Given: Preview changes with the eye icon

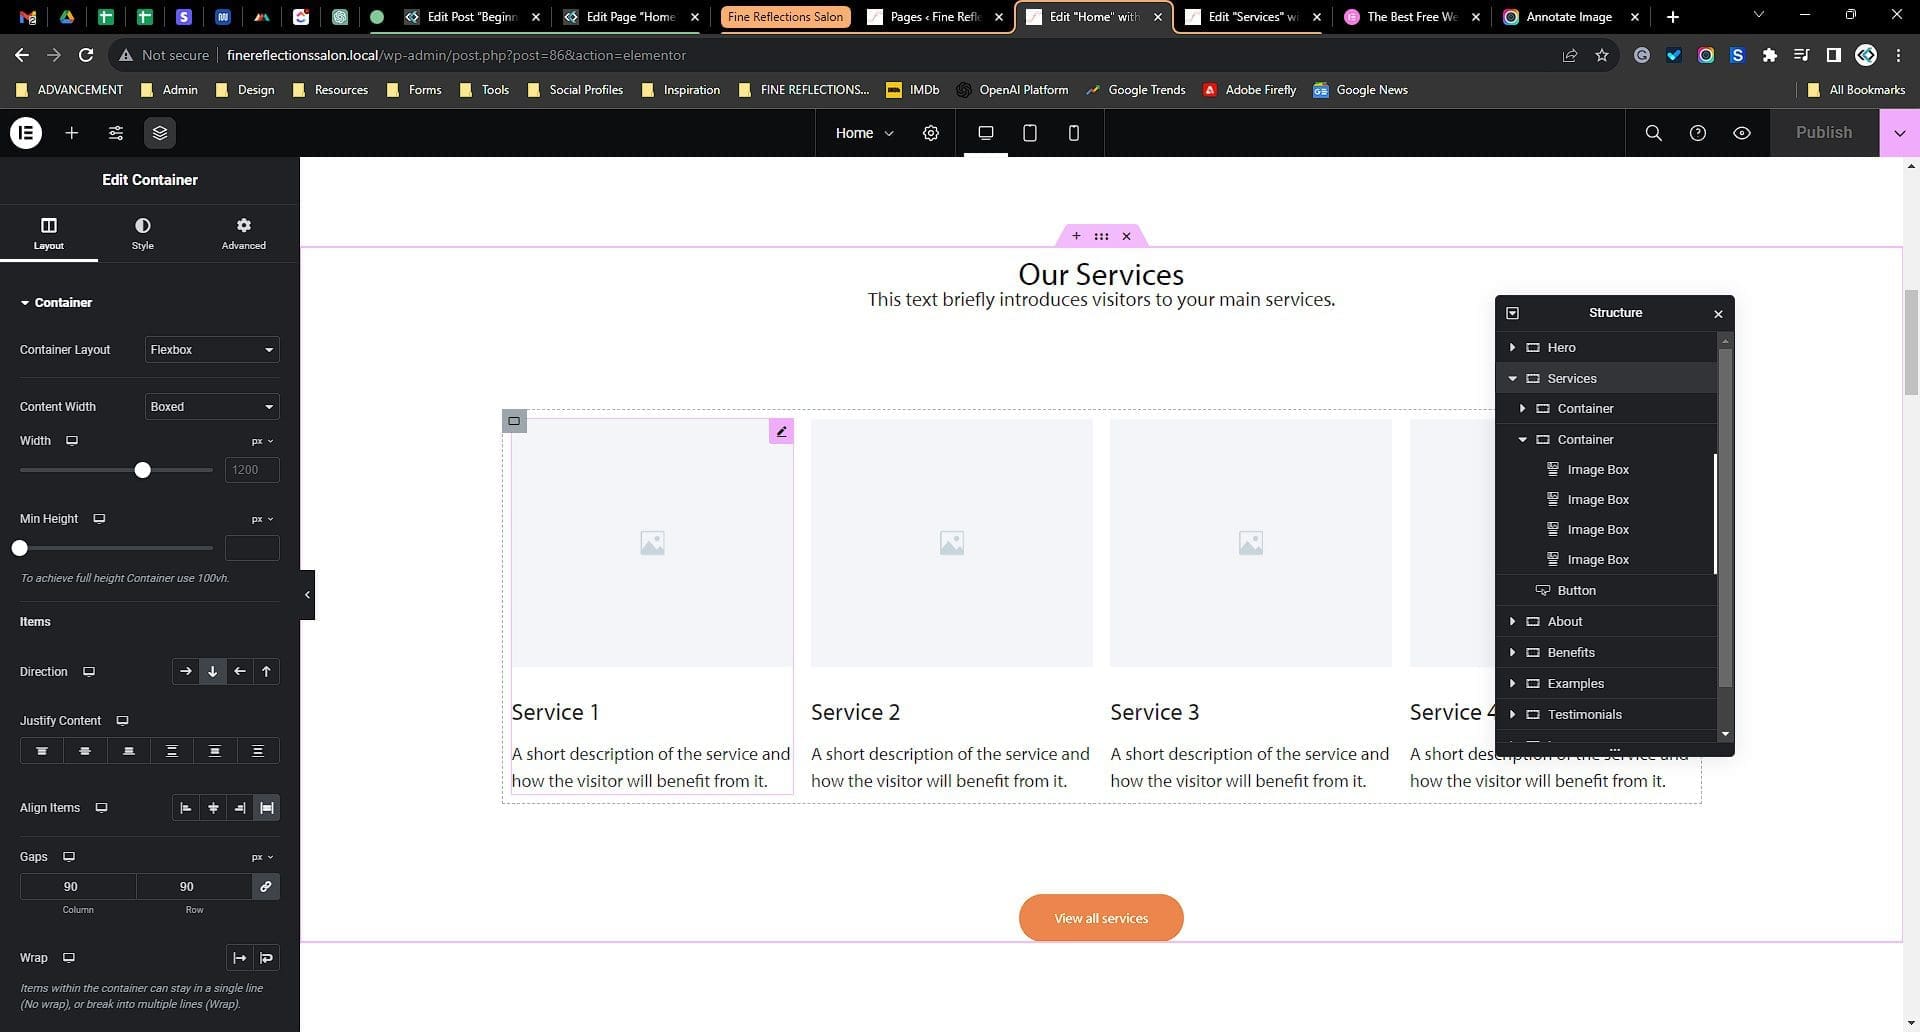Looking at the screenshot, I should pyautogui.click(x=1741, y=133).
